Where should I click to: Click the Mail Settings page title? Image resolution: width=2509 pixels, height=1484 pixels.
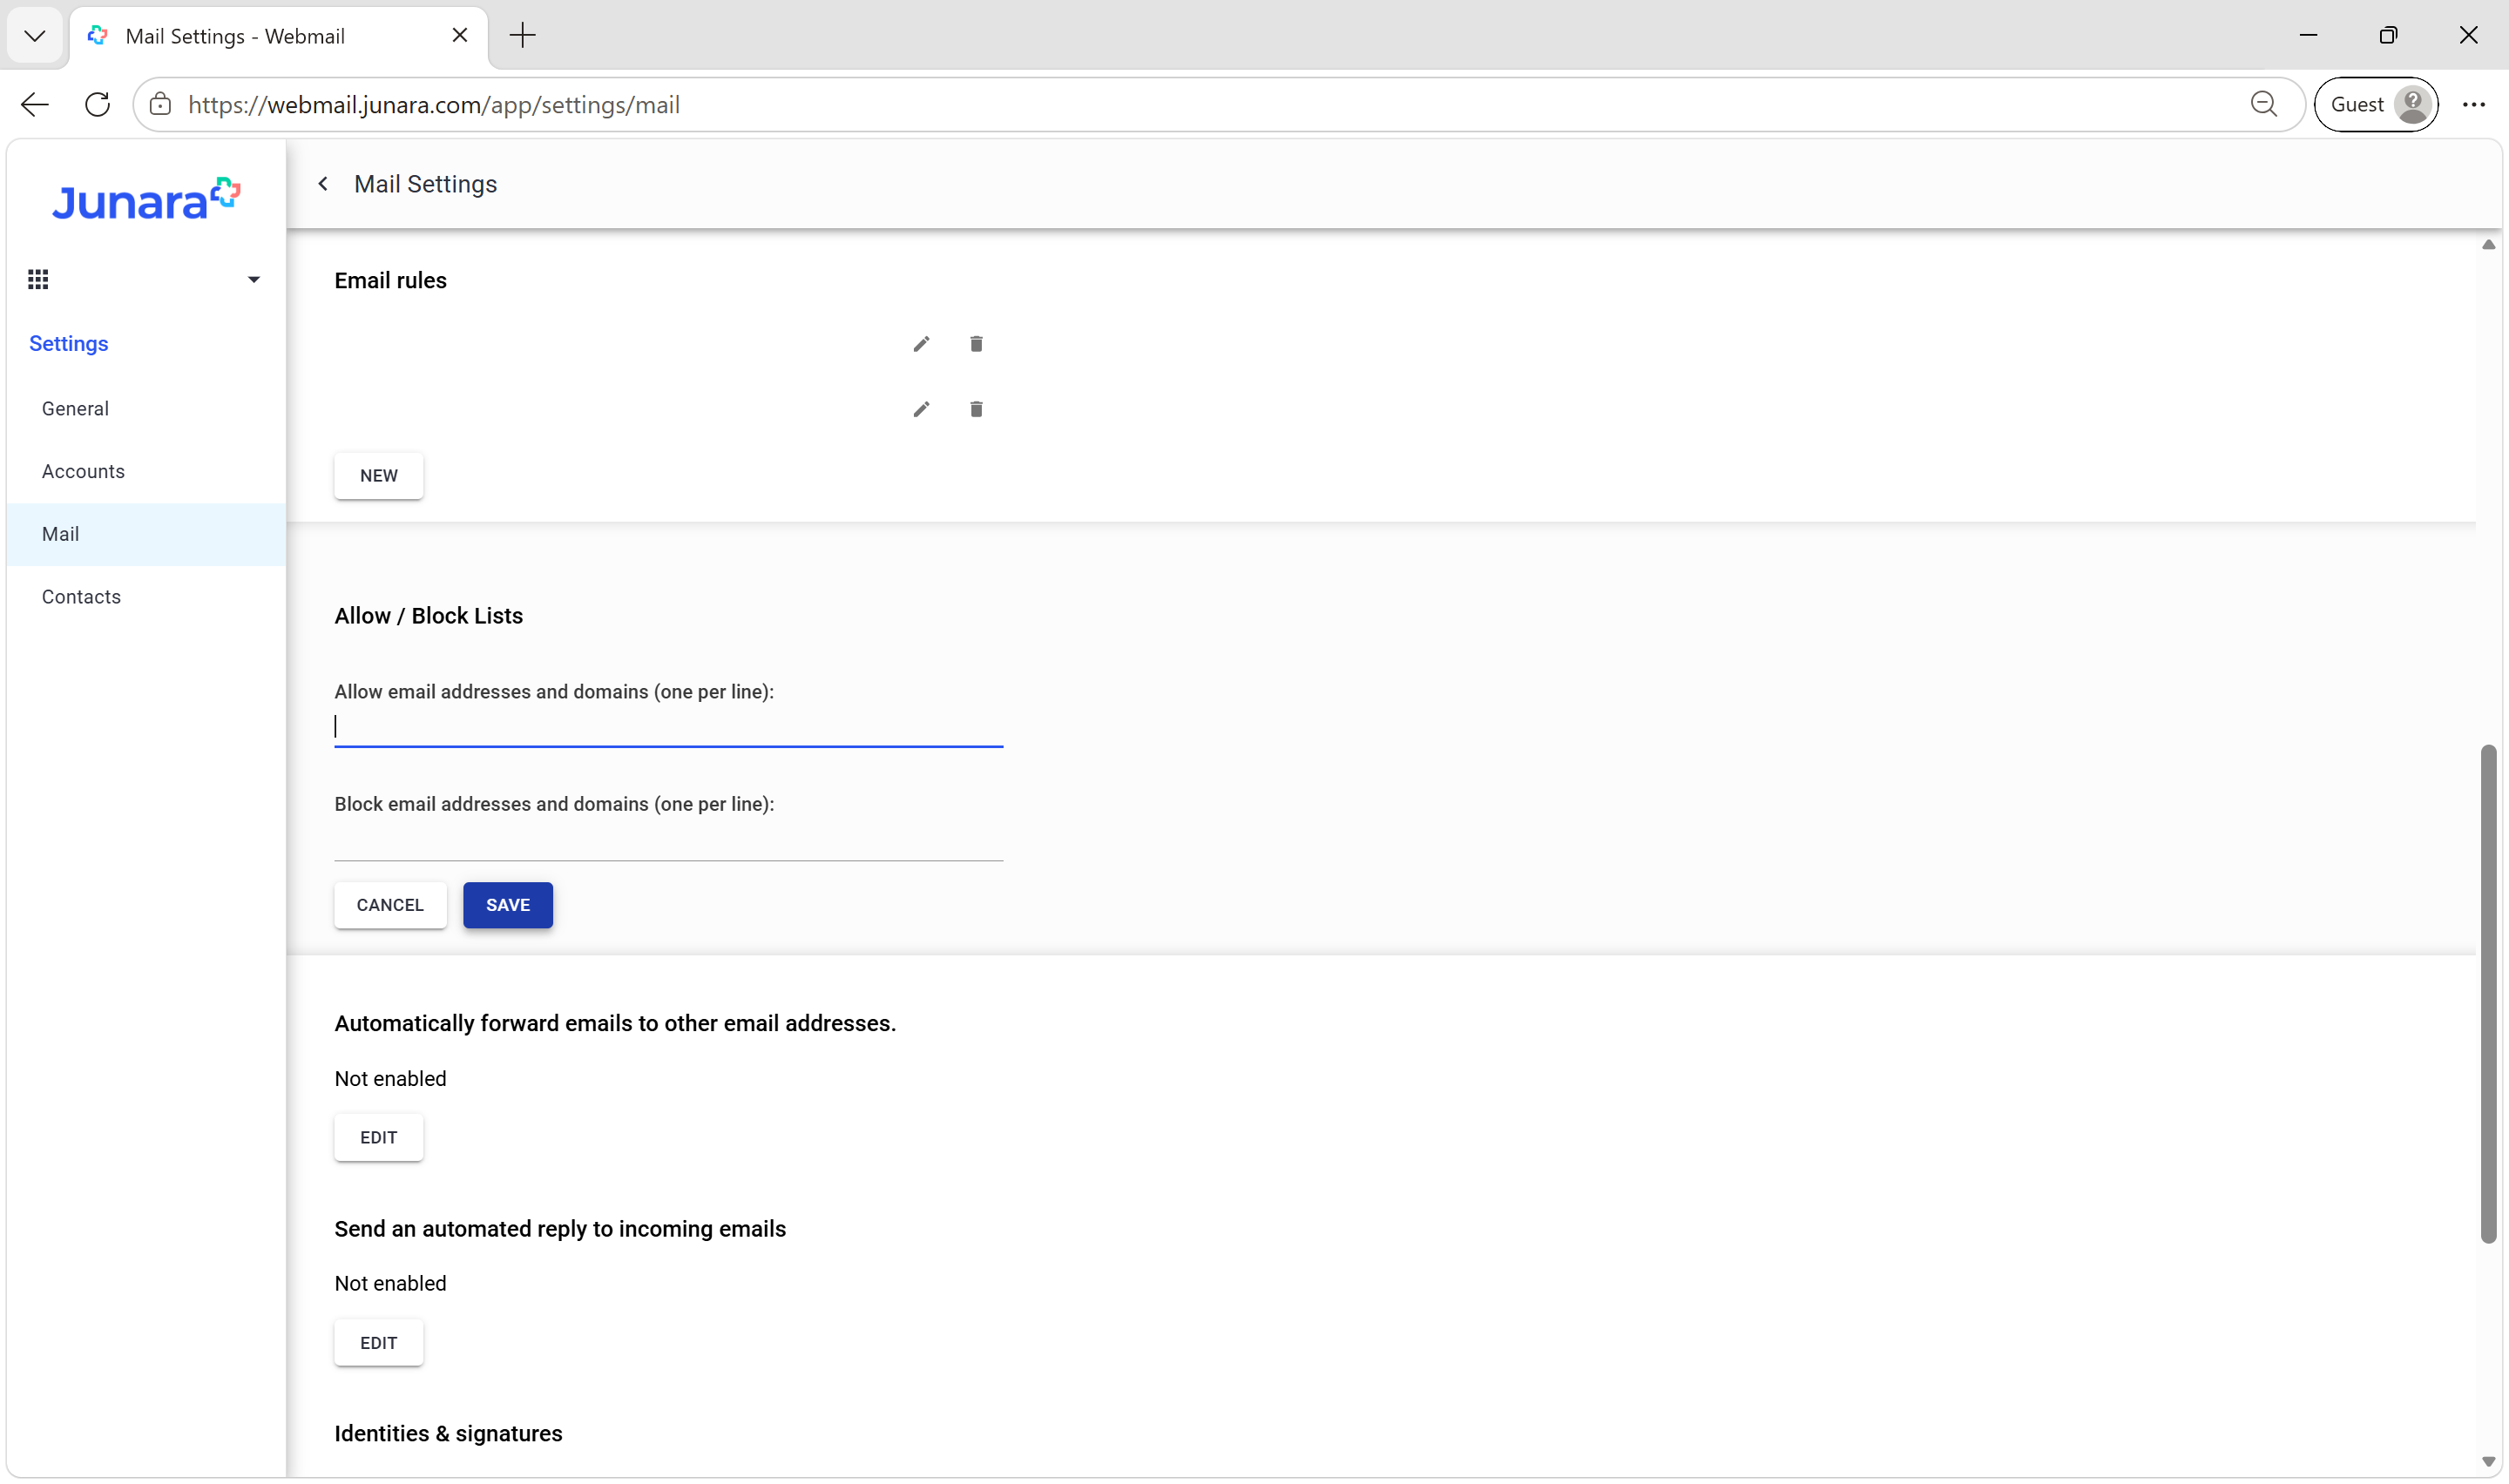426,184
